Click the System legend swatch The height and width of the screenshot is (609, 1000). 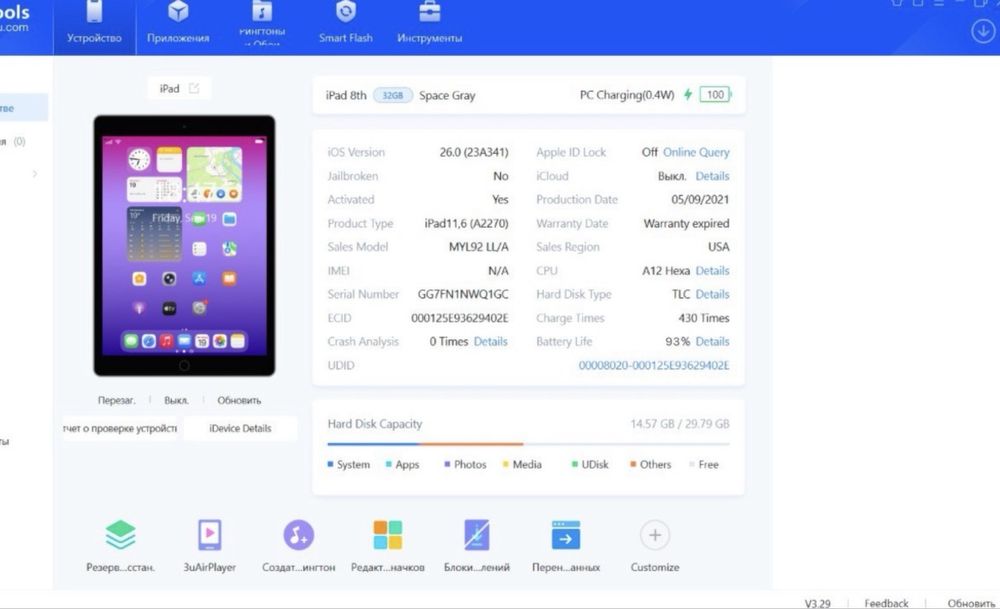point(330,464)
